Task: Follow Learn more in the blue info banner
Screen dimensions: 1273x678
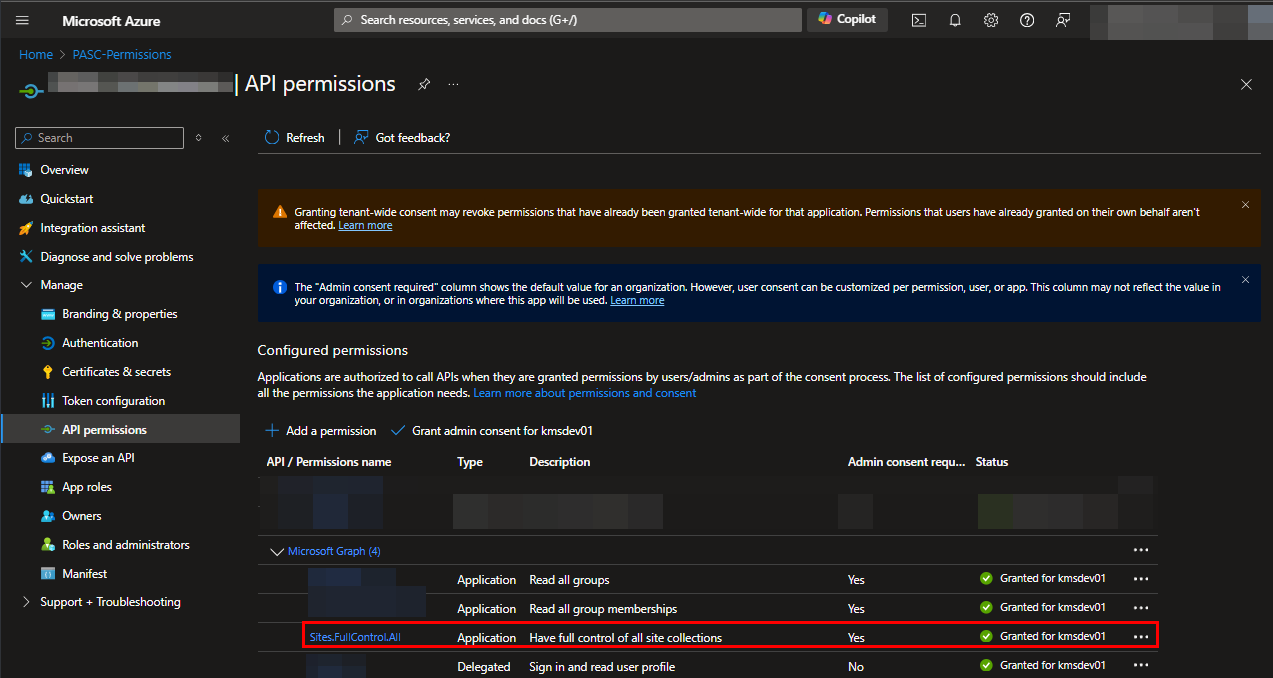Action: coord(637,301)
